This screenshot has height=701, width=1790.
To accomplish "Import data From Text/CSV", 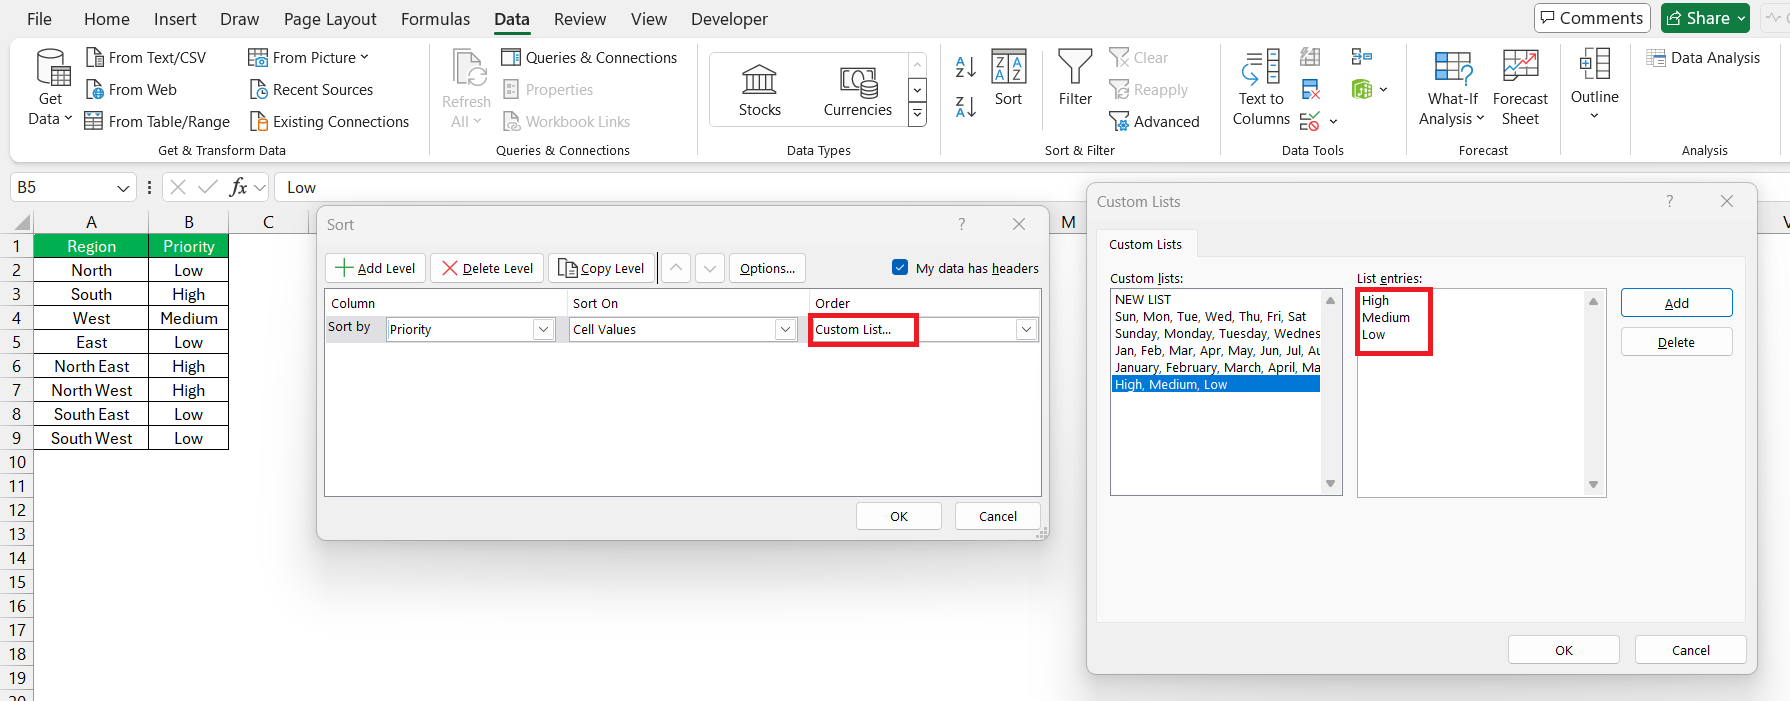I will point(146,58).
